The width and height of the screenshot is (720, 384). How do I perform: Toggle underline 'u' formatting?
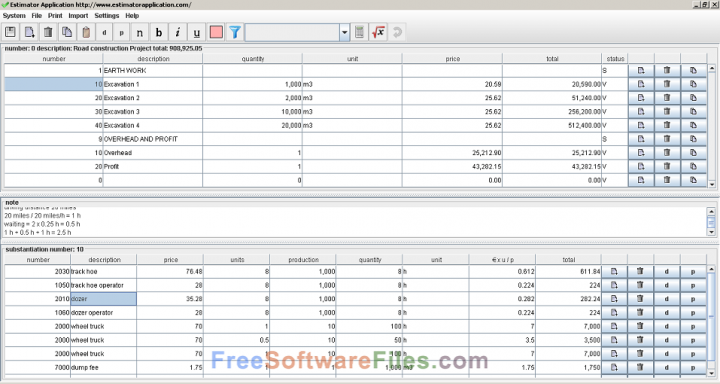(x=197, y=32)
